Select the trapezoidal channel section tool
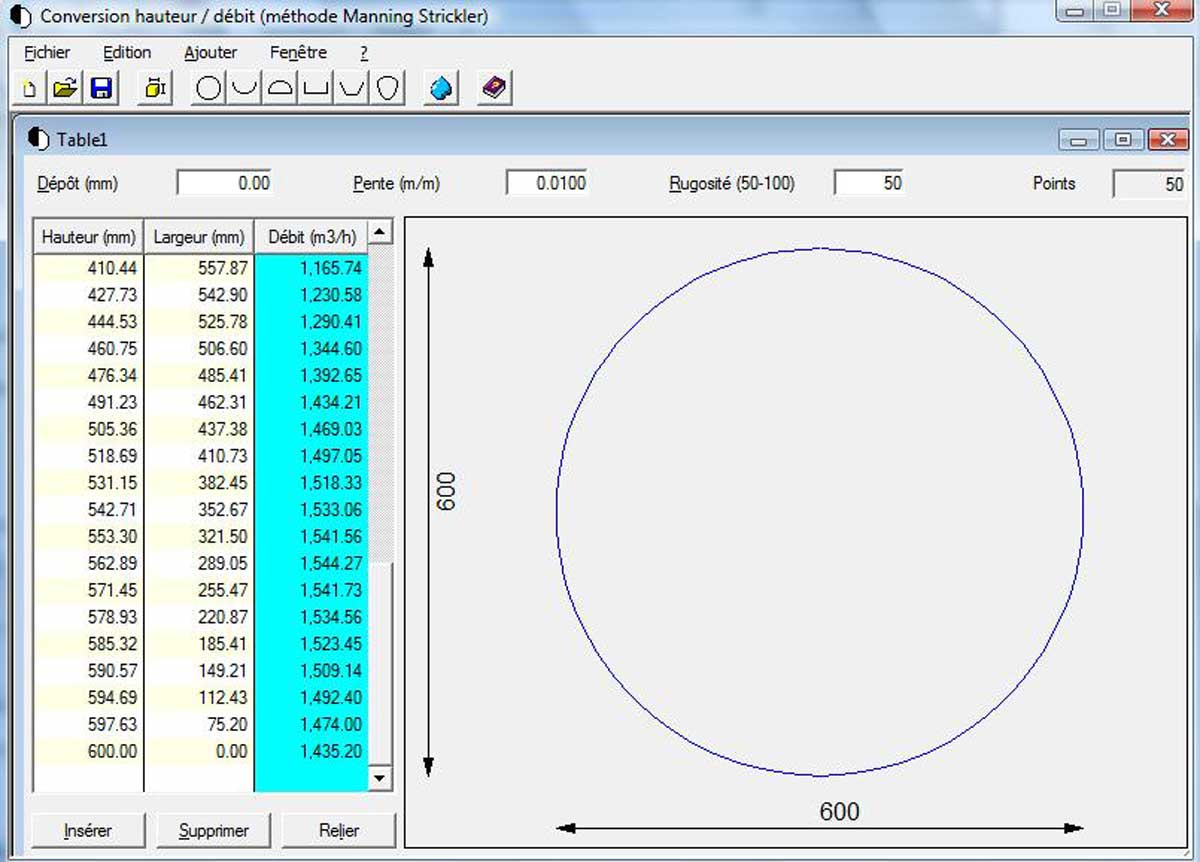The image size is (1200, 862). pyautogui.click(x=352, y=87)
